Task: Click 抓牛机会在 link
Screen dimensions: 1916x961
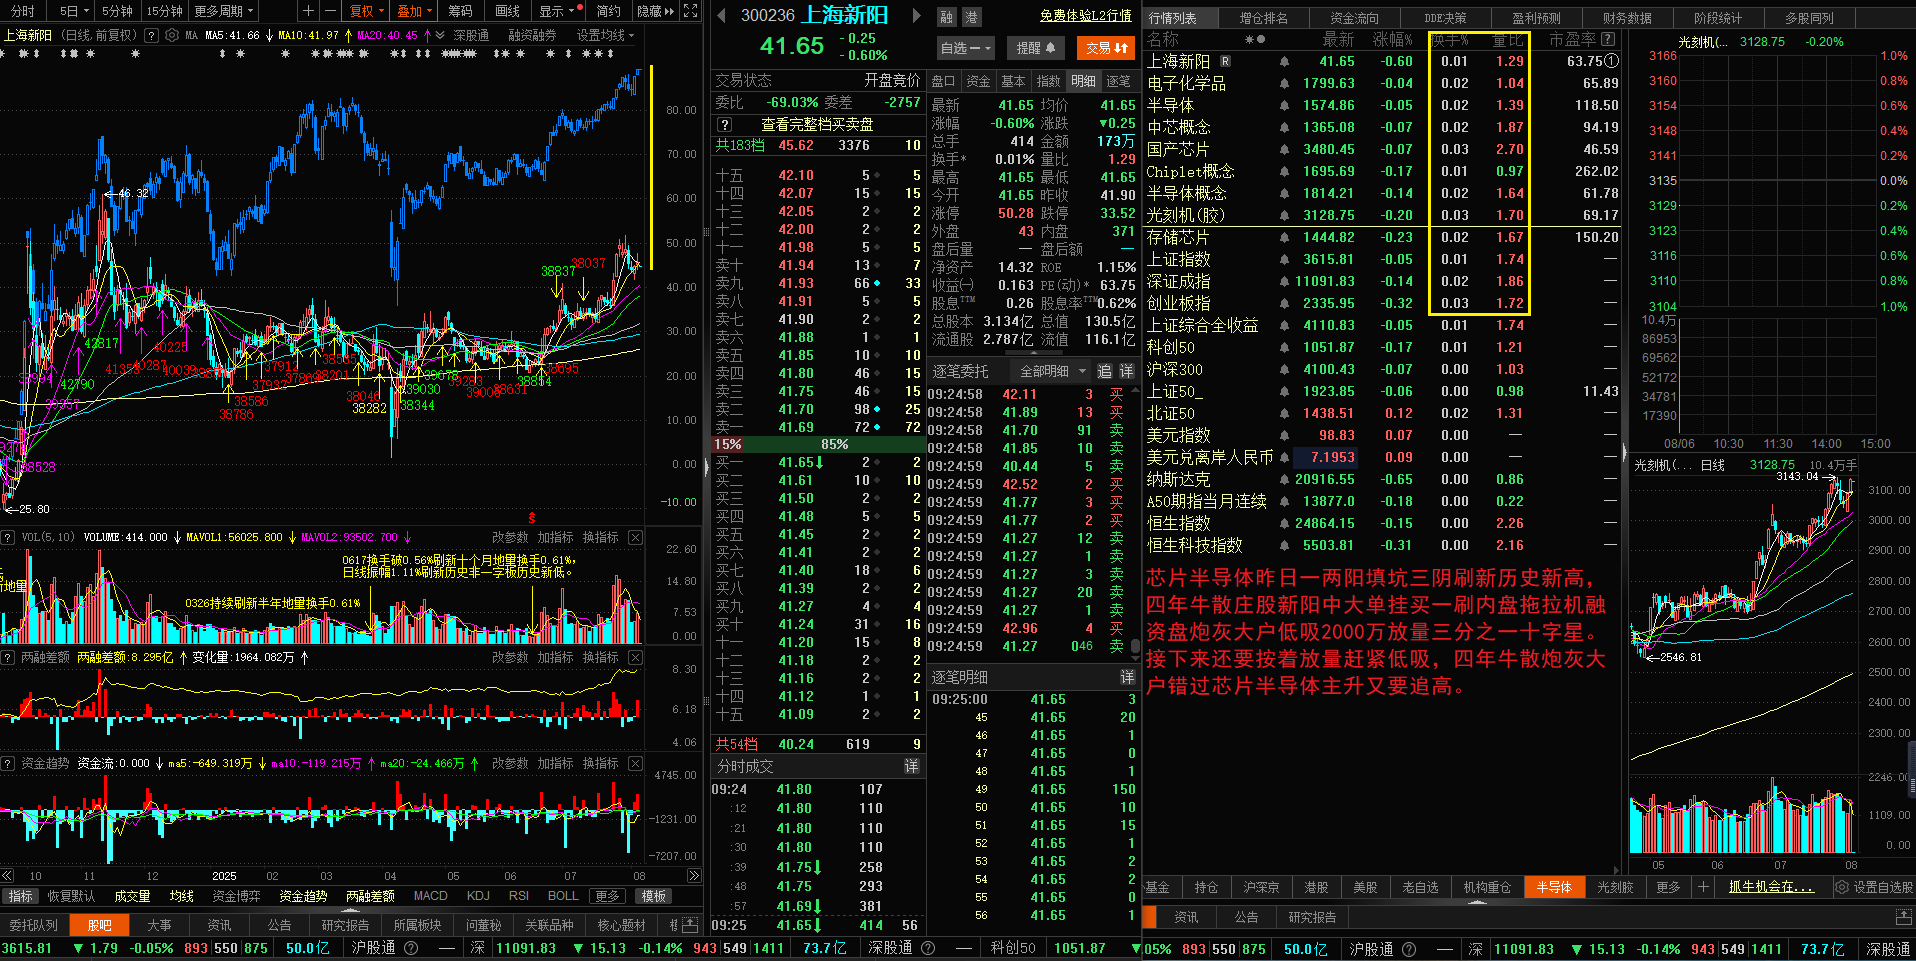Action: tap(1770, 887)
